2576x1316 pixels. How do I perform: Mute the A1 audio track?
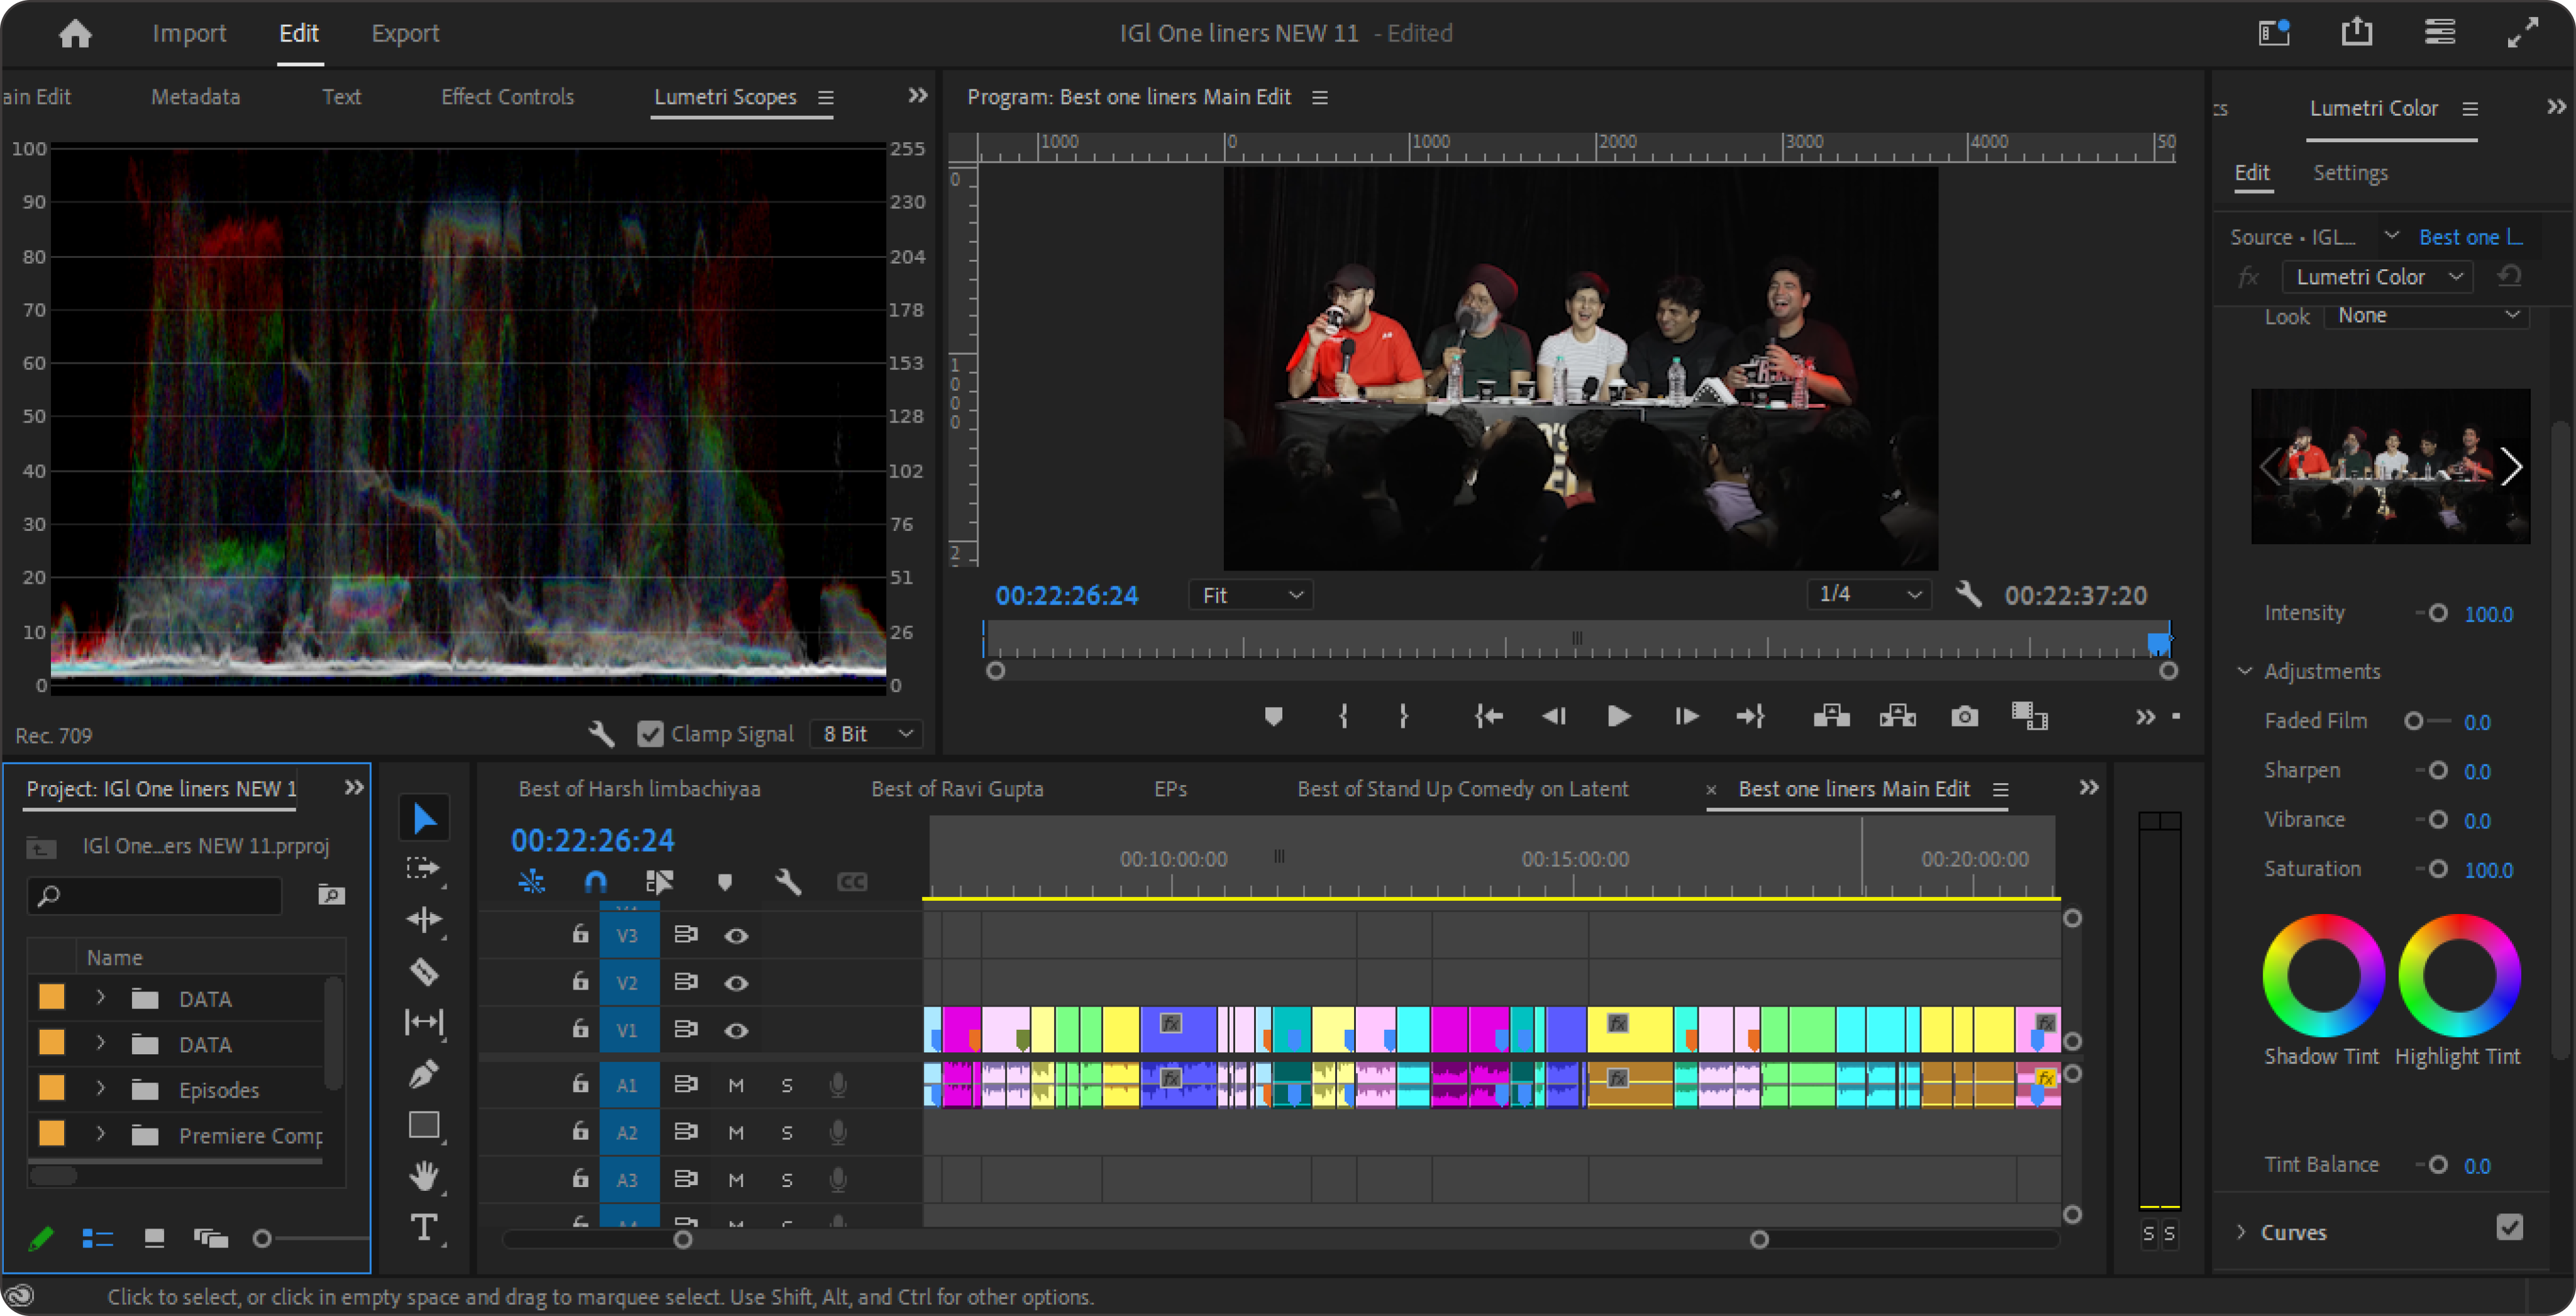click(x=736, y=1085)
